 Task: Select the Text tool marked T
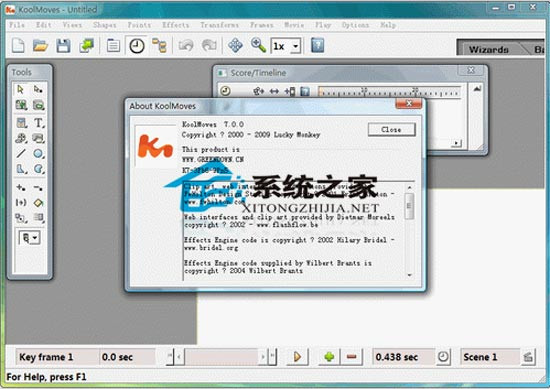[38, 123]
